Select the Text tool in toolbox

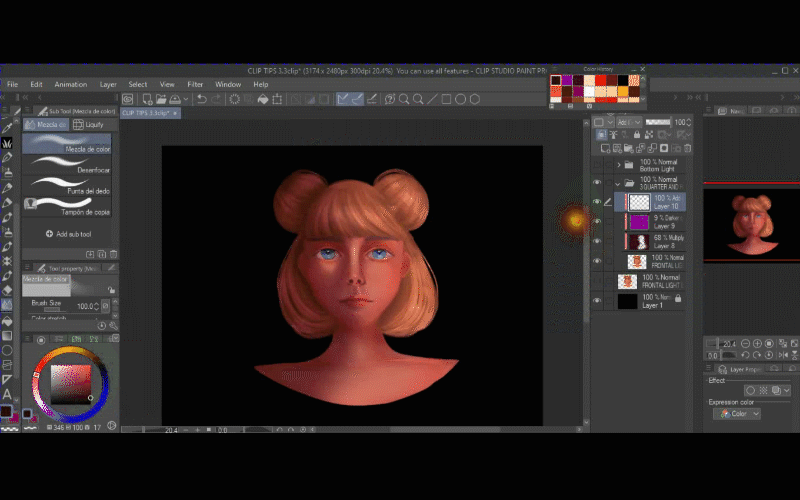7,394
